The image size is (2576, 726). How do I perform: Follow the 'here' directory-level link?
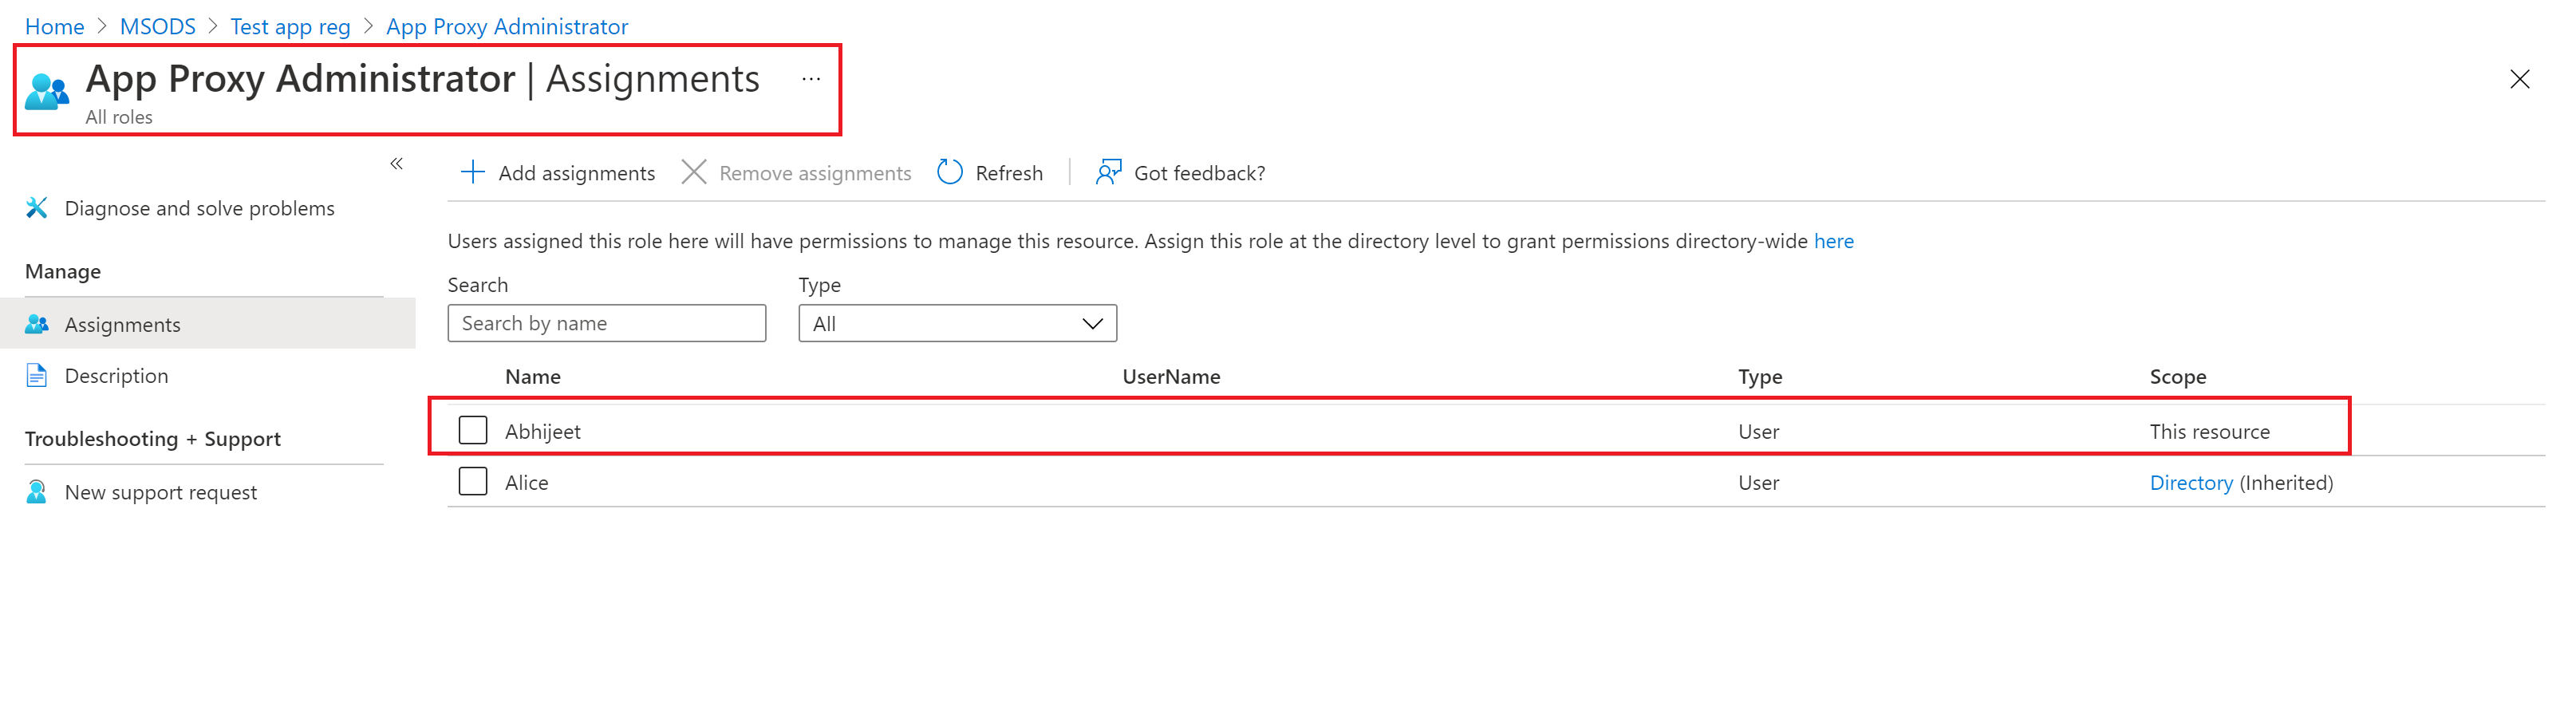[1833, 241]
